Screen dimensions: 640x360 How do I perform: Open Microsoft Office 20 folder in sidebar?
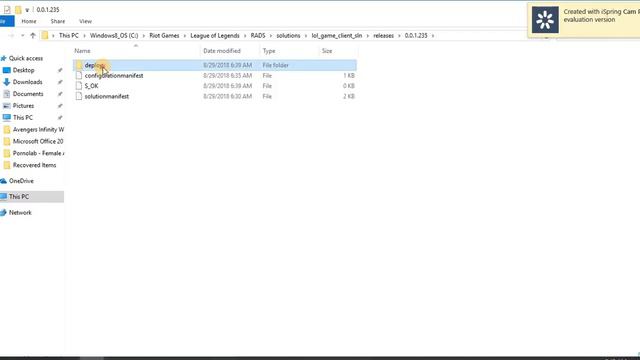point(38,141)
